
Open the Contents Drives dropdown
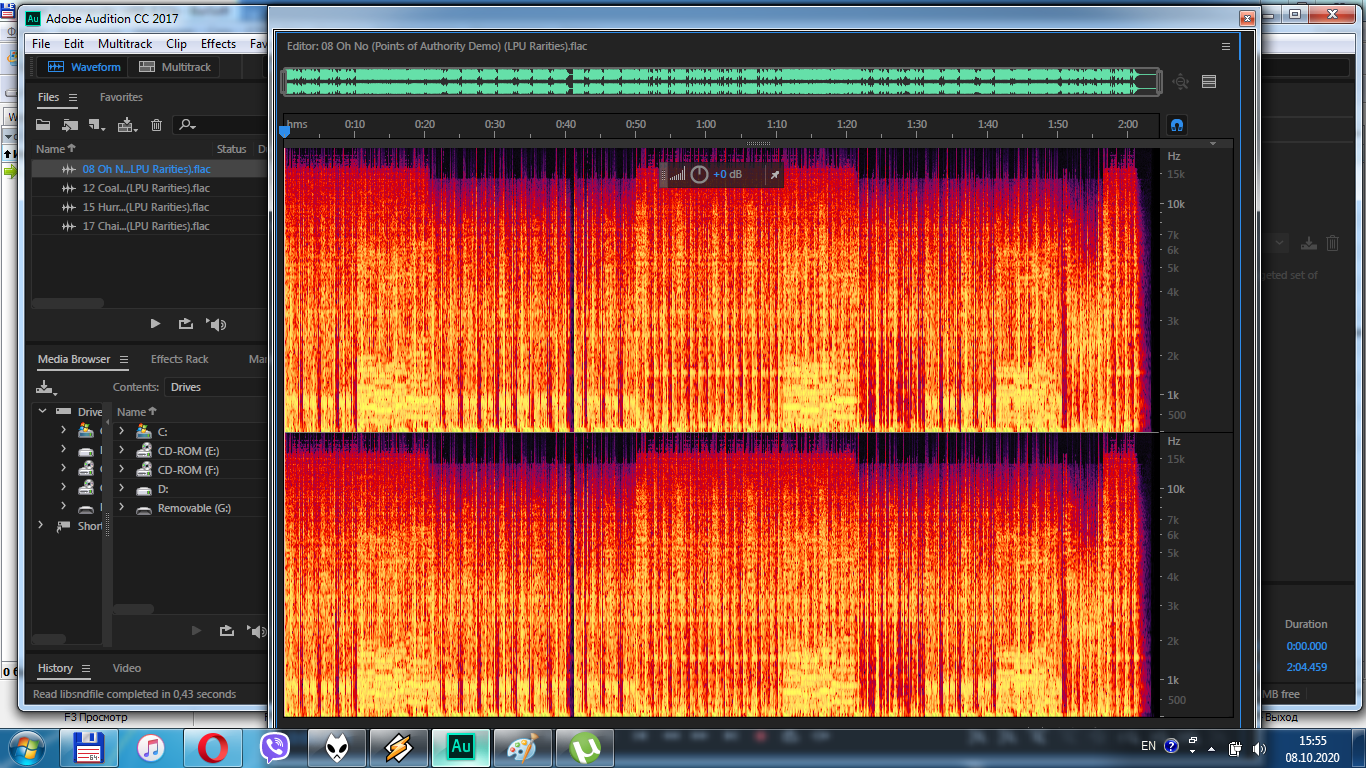(x=215, y=387)
